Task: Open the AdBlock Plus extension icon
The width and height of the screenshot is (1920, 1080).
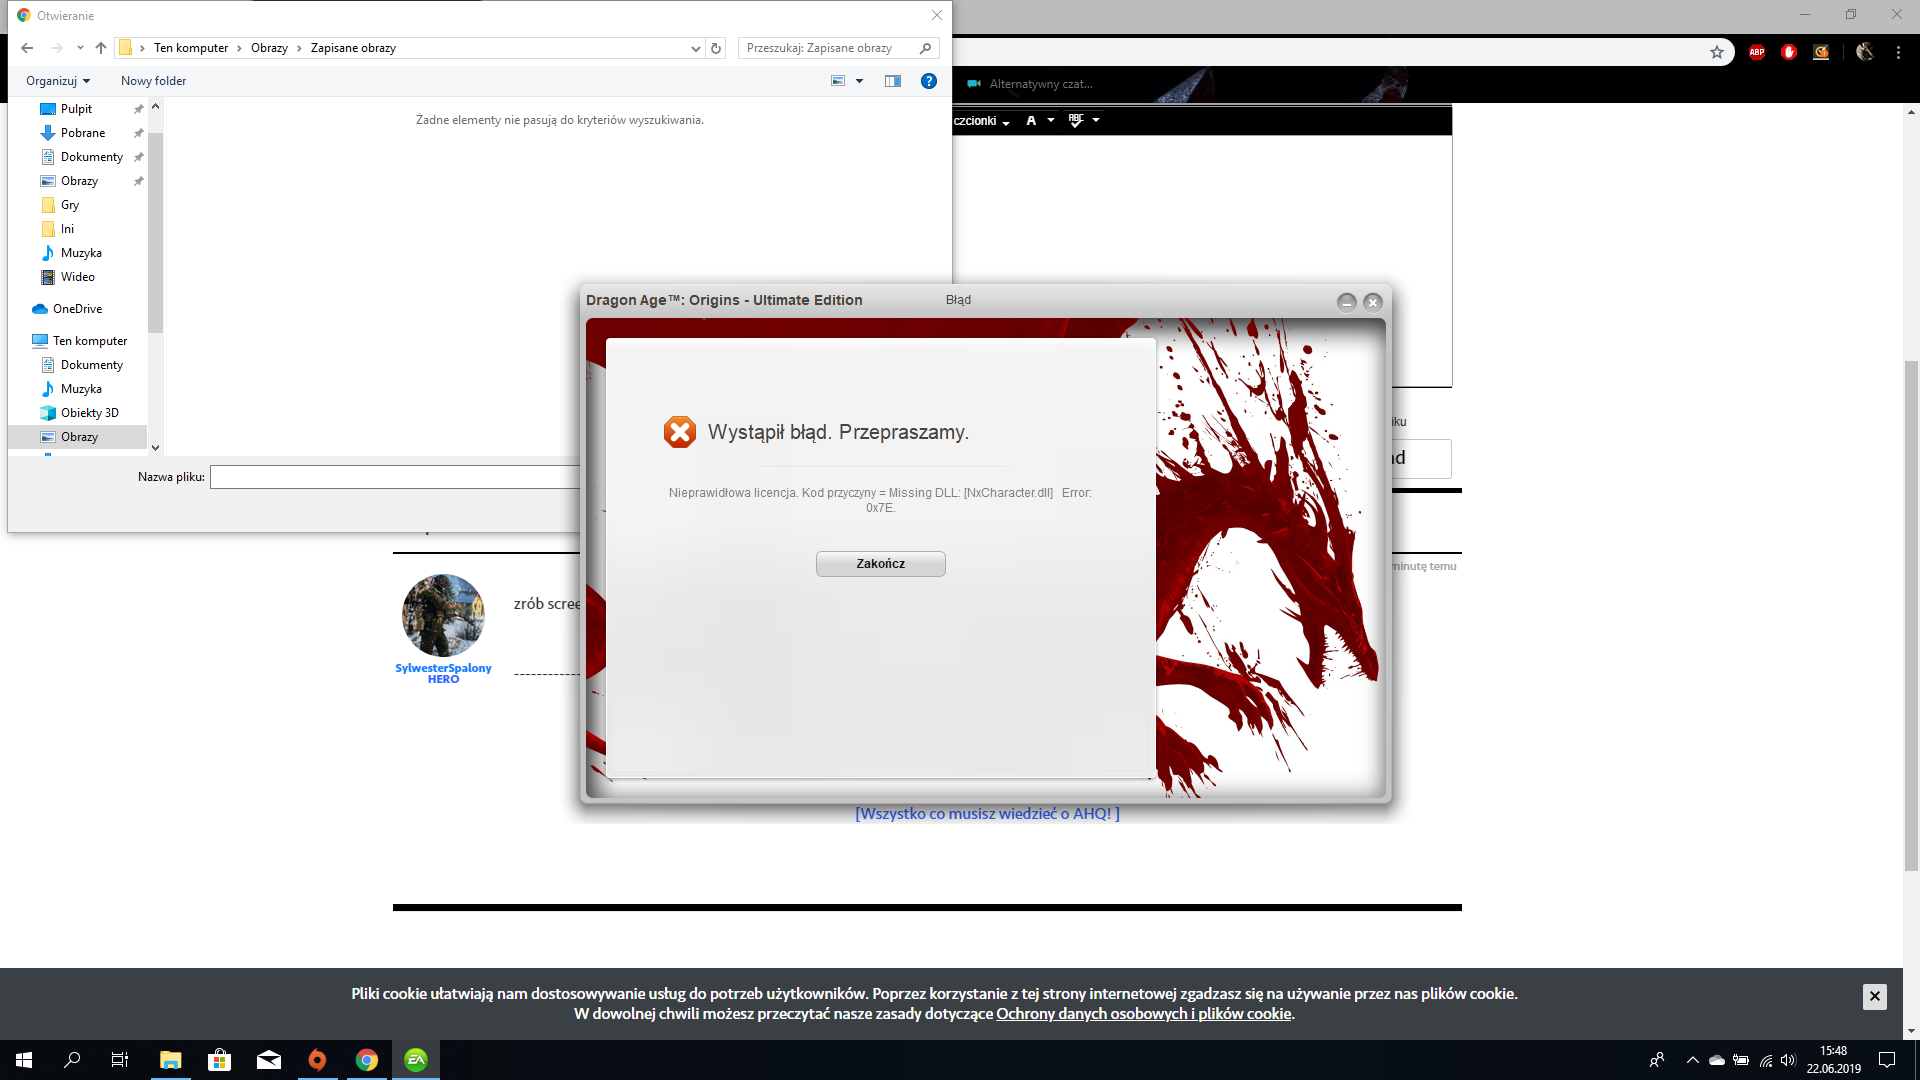Action: pyautogui.click(x=1757, y=52)
